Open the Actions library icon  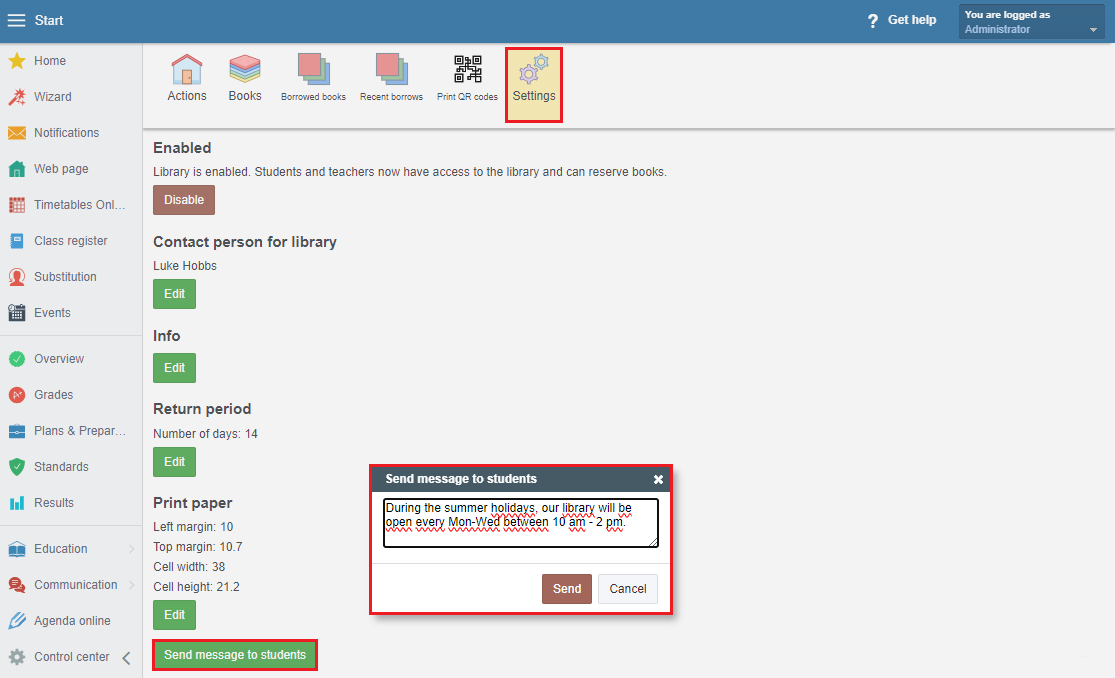coord(186,70)
